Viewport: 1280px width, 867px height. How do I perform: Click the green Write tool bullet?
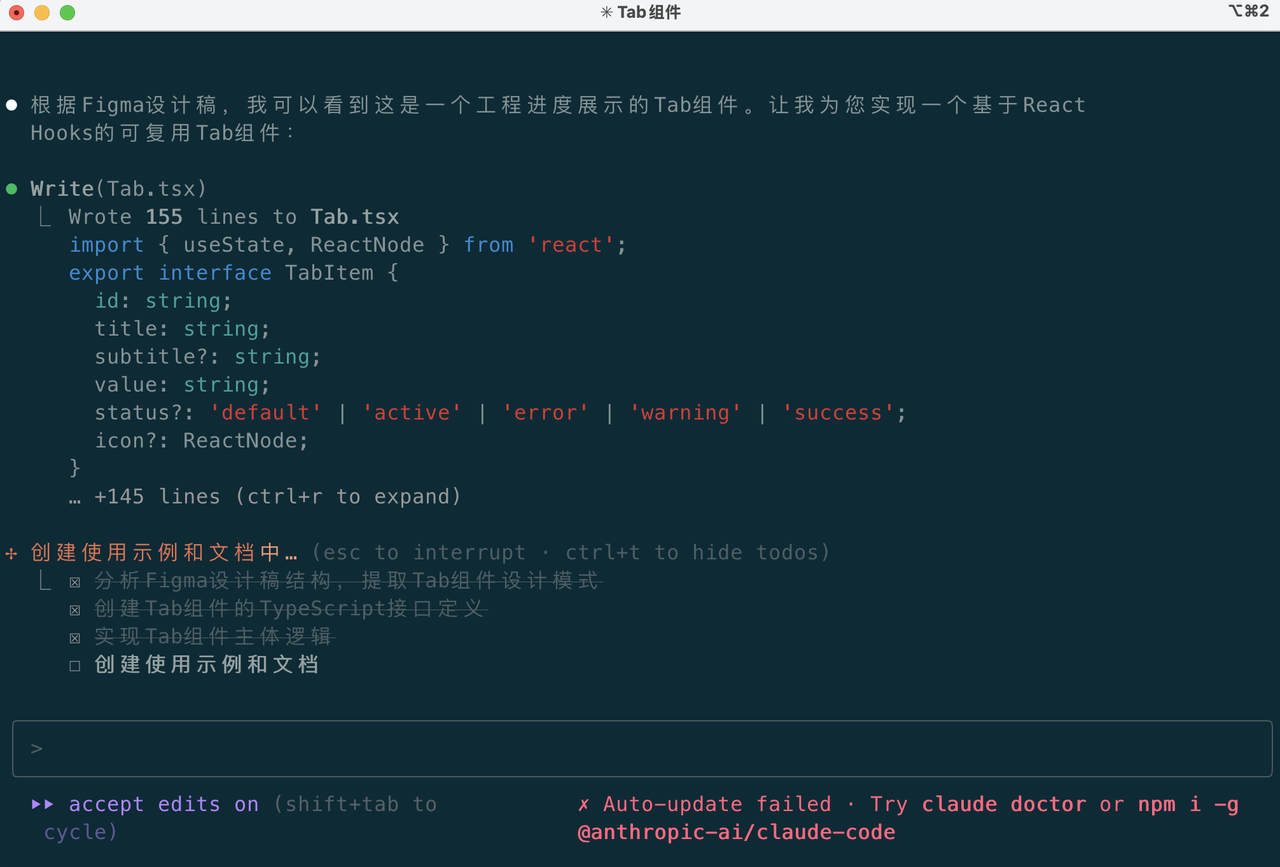[x=12, y=189]
